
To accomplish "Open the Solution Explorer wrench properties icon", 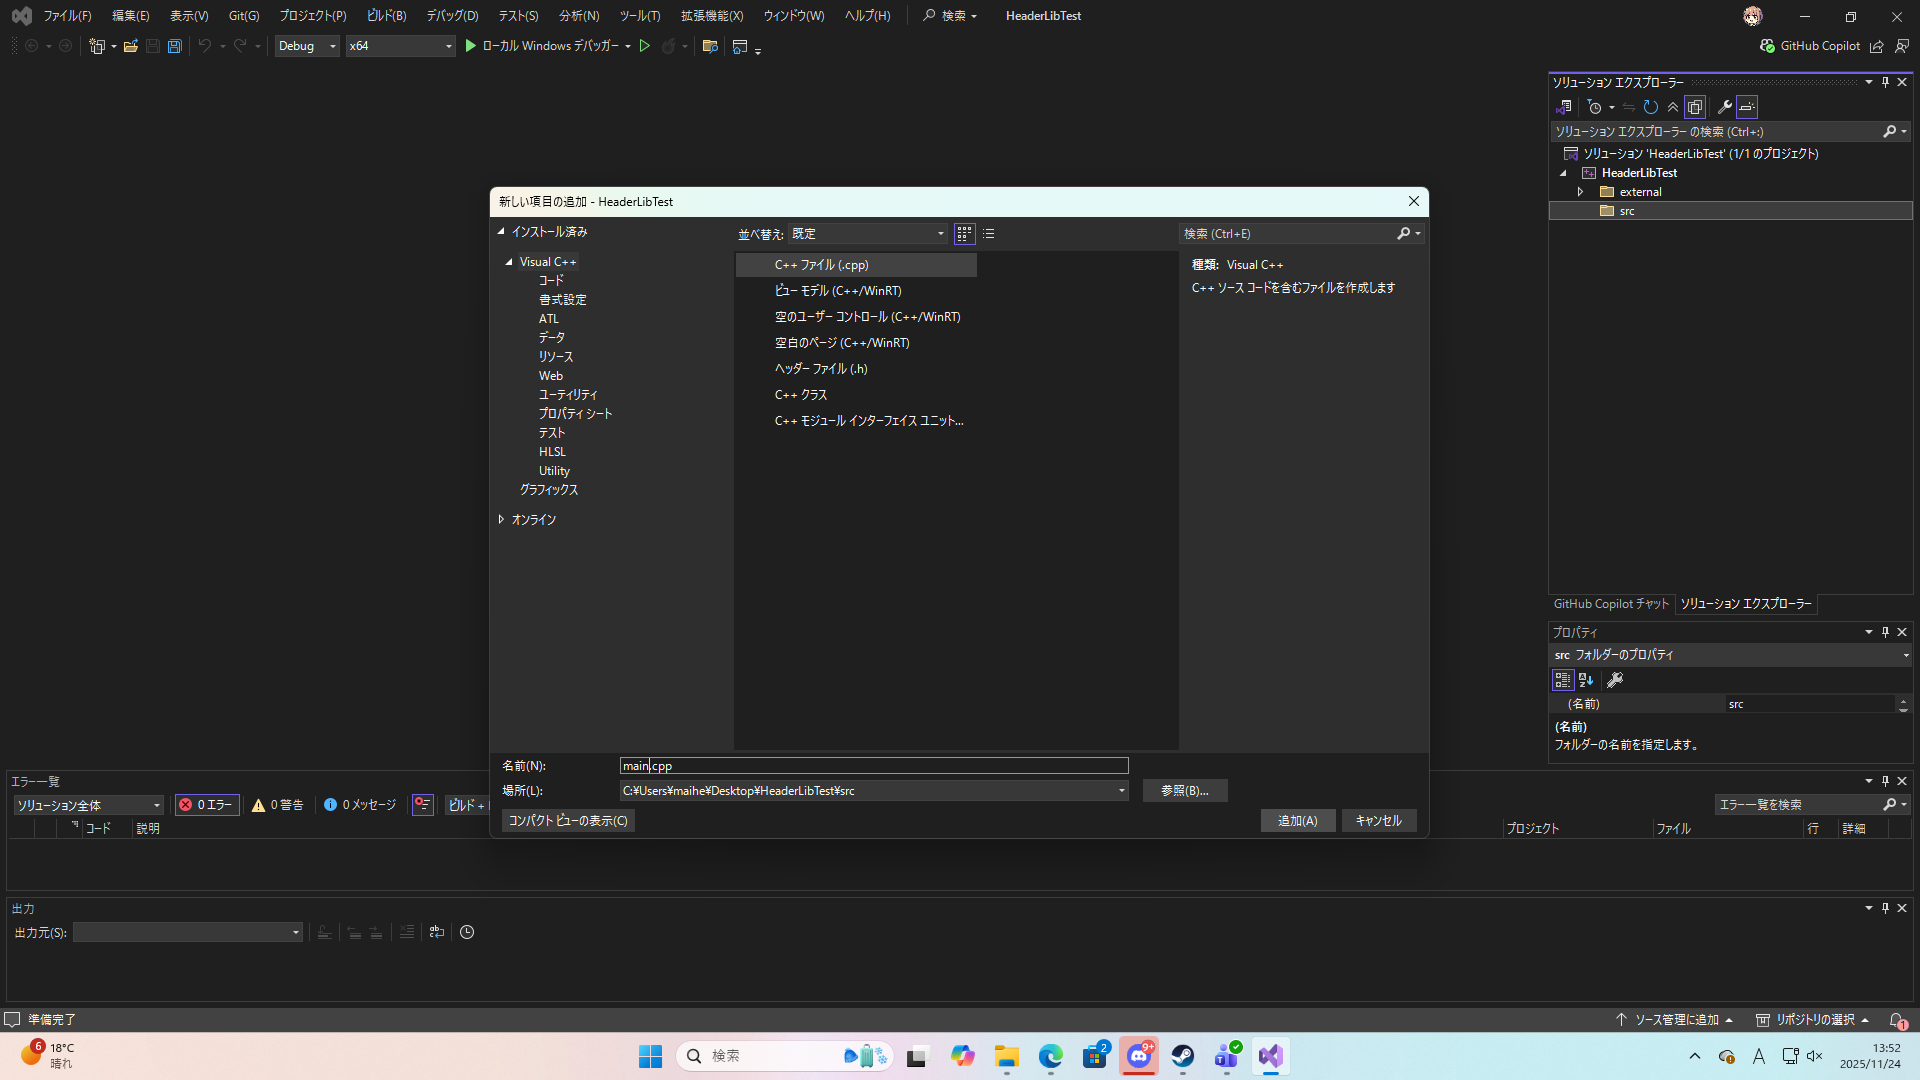I will tap(1724, 107).
